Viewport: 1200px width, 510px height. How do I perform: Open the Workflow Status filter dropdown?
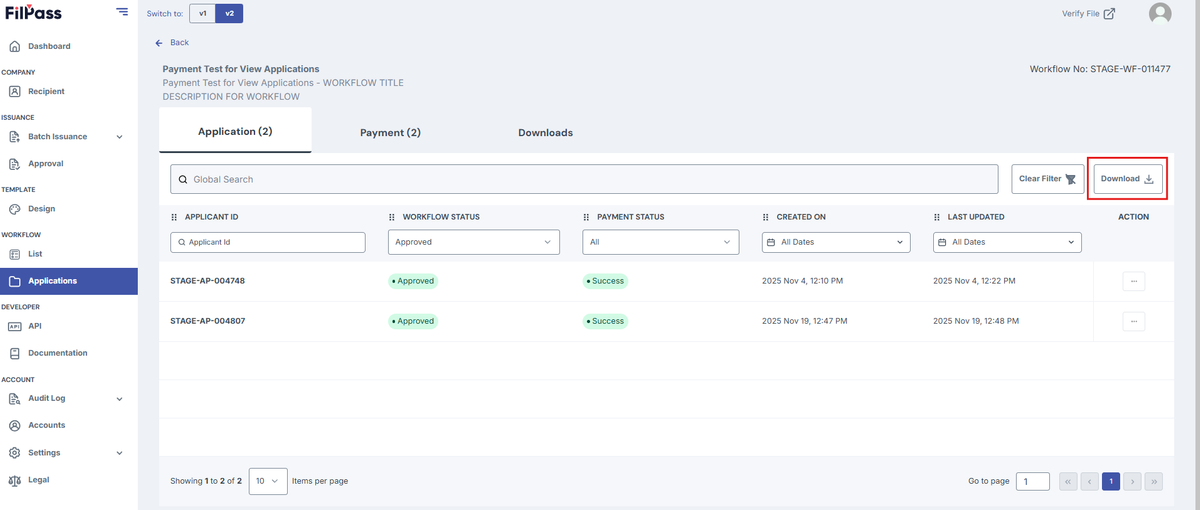tap(474, 242)
